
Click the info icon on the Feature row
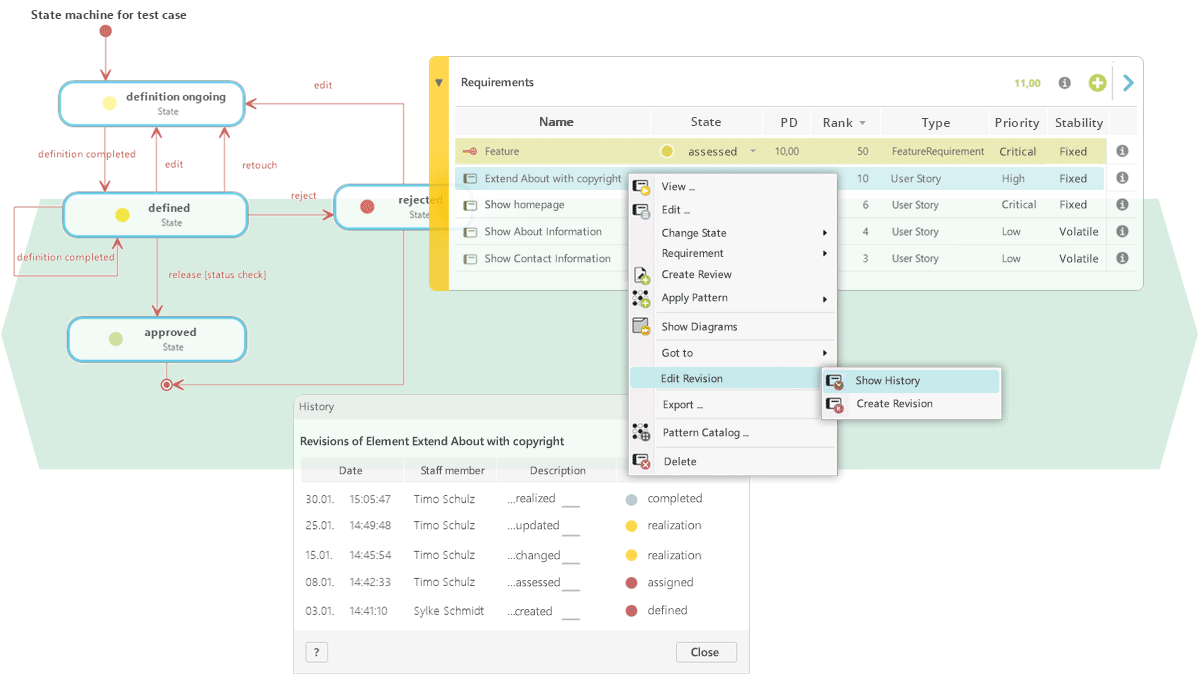(1122, 151)
